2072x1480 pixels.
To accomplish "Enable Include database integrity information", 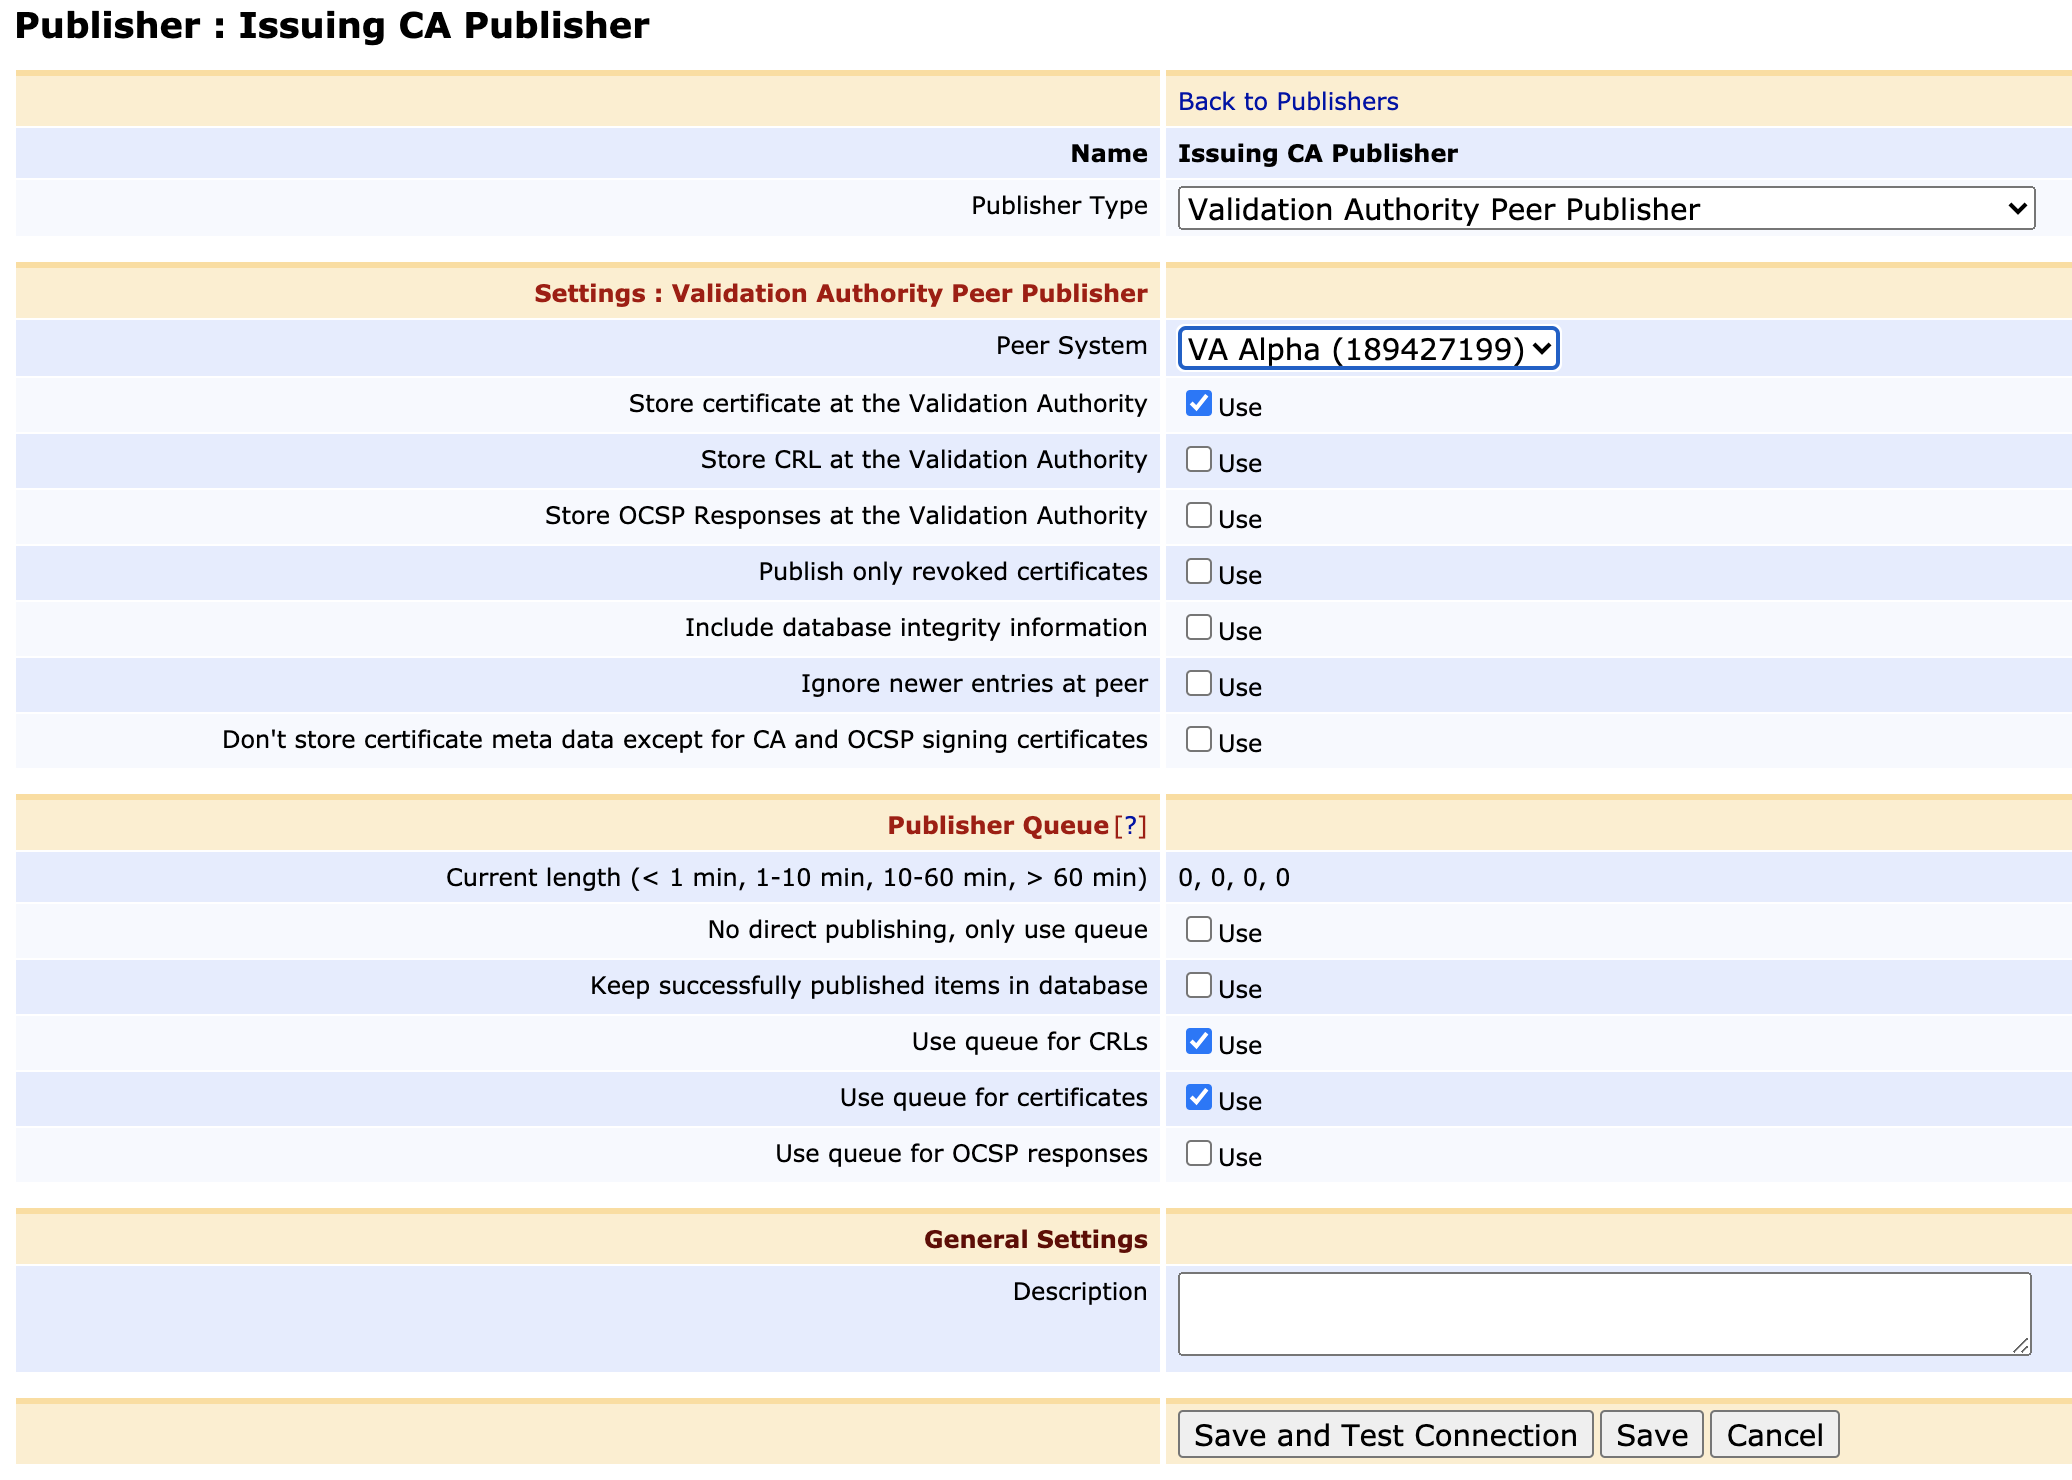I will tap(1198, 627).
